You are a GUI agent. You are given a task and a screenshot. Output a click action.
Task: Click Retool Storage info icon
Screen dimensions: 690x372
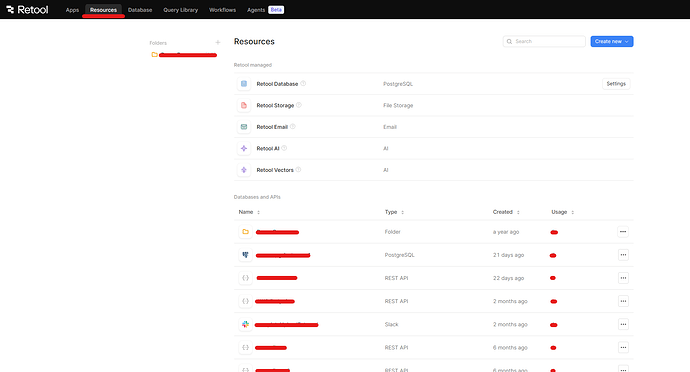(x=299, y=105)
